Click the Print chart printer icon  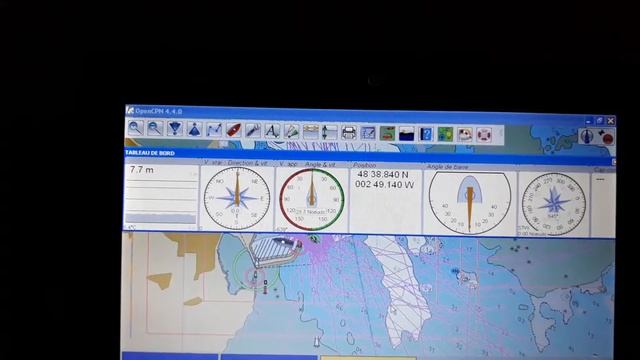[349, 133]
